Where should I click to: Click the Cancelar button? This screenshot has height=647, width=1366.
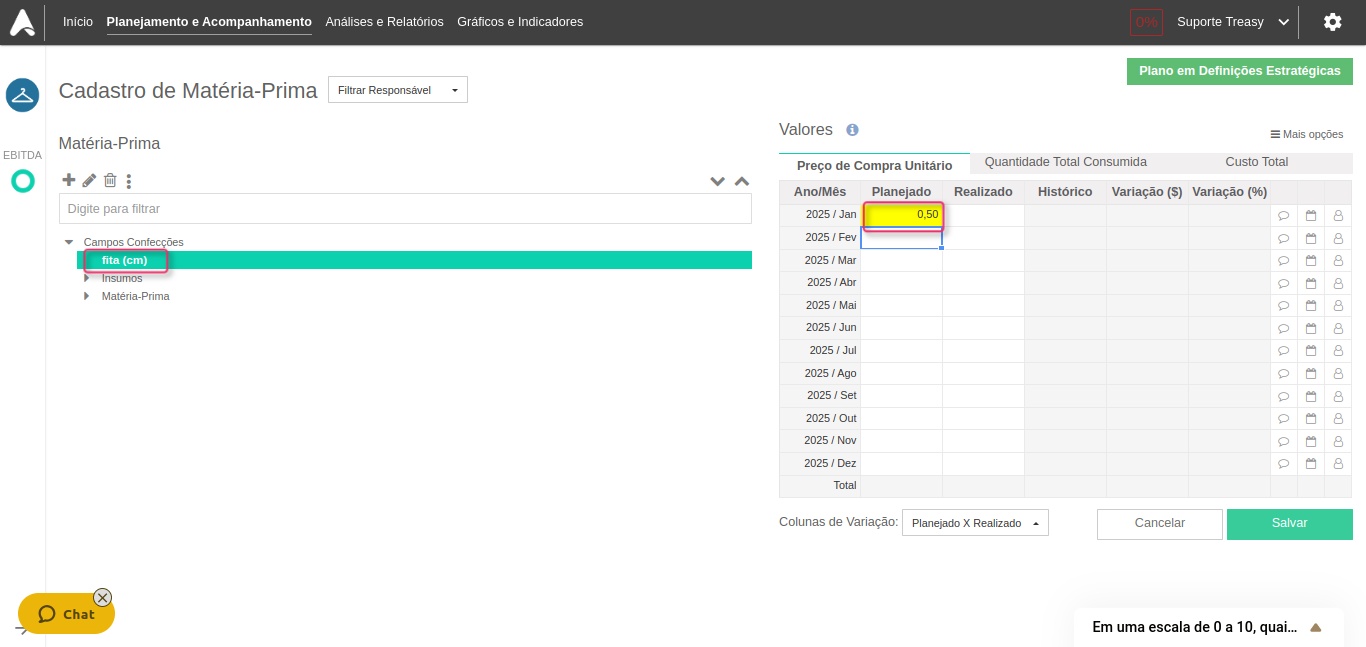pyautogui.click(x=1159, y=523)
